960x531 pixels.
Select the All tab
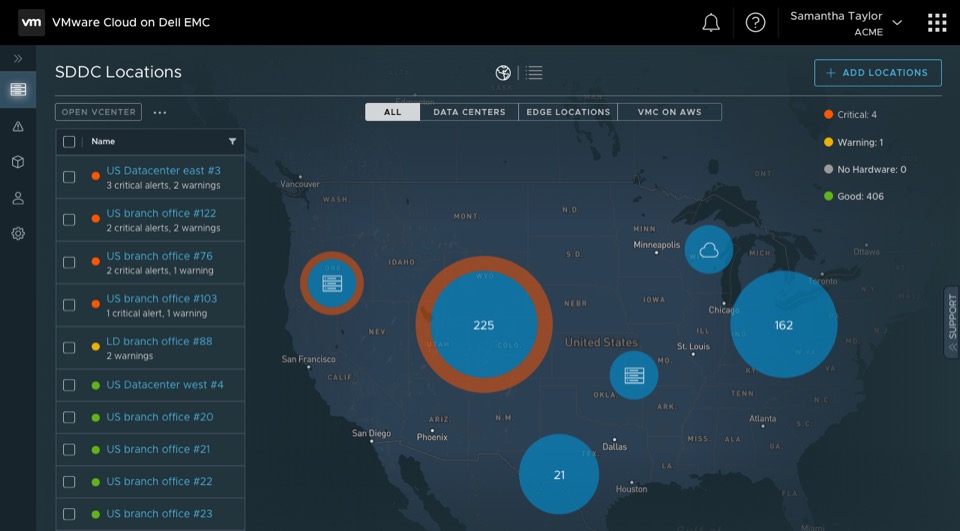[x=392, y=112]
